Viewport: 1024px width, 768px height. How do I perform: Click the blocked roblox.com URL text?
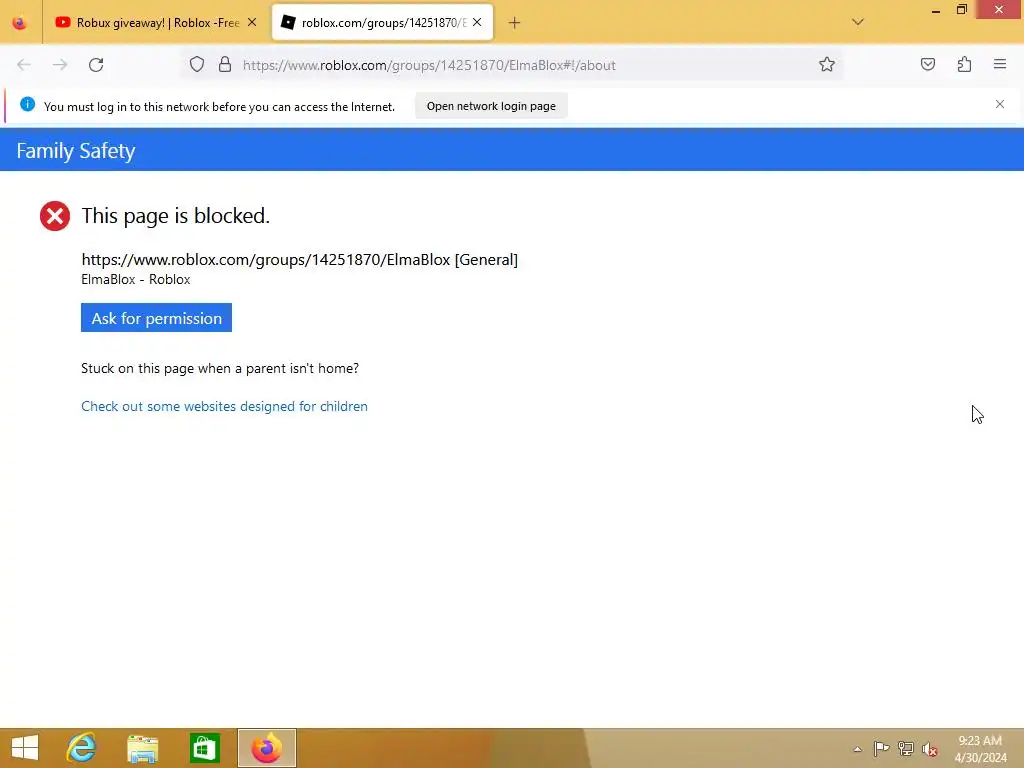(299, 260)
